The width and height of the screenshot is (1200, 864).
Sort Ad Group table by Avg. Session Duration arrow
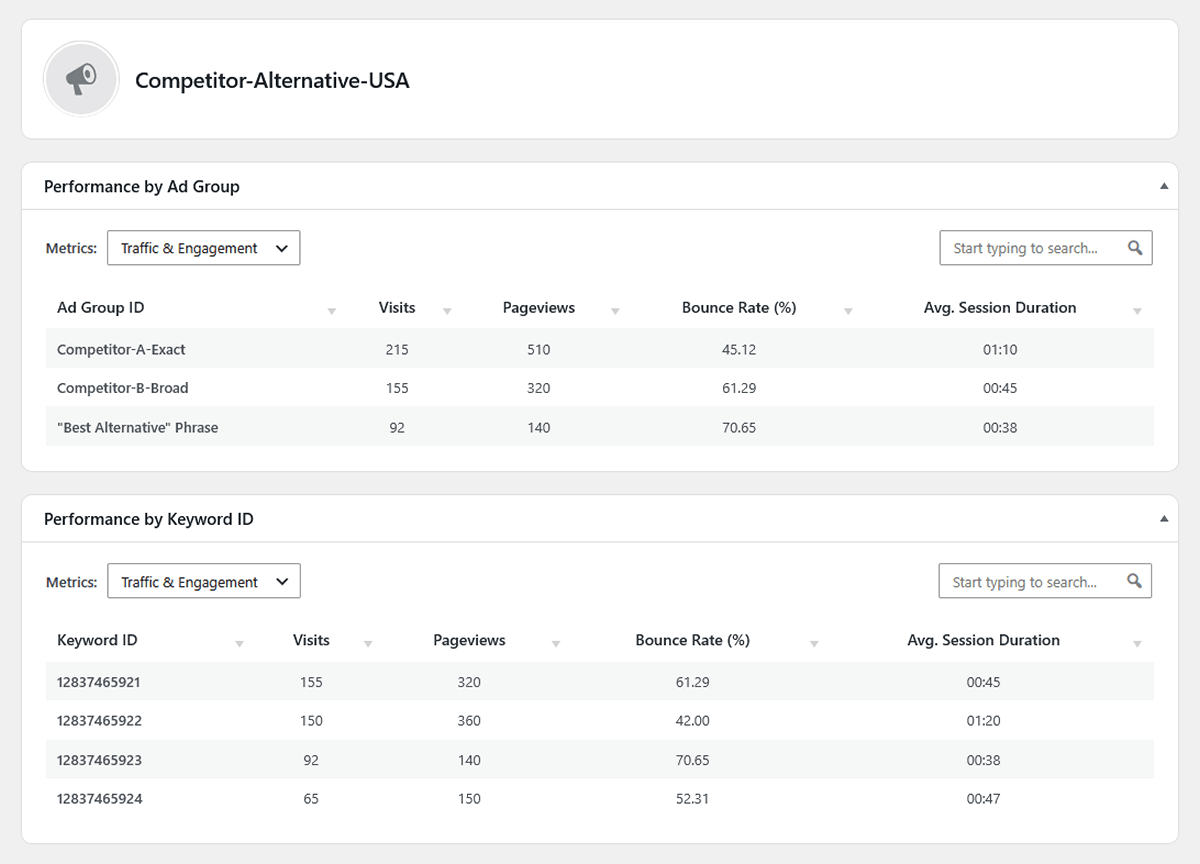(x=1137, y=312)
